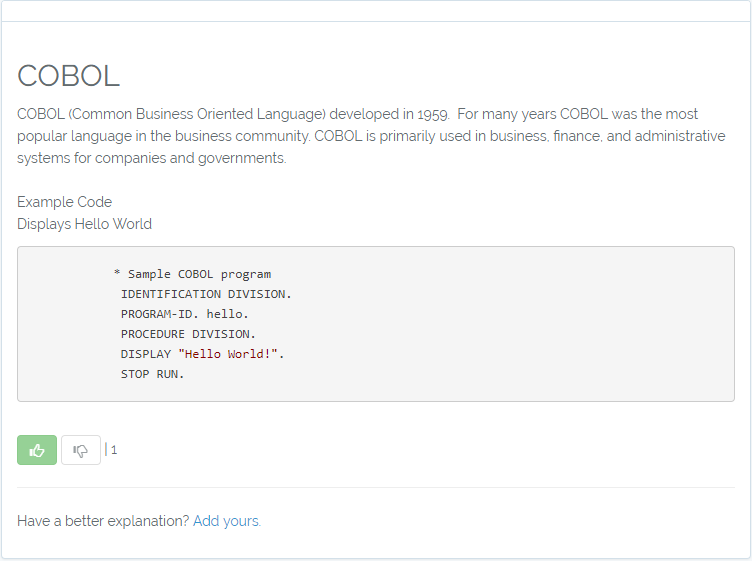Image resolution: width=752 pixels, height=561 pixels.
Task: Click the "PROGRAM-ID. hello." code line
Action: pos(185,314)
